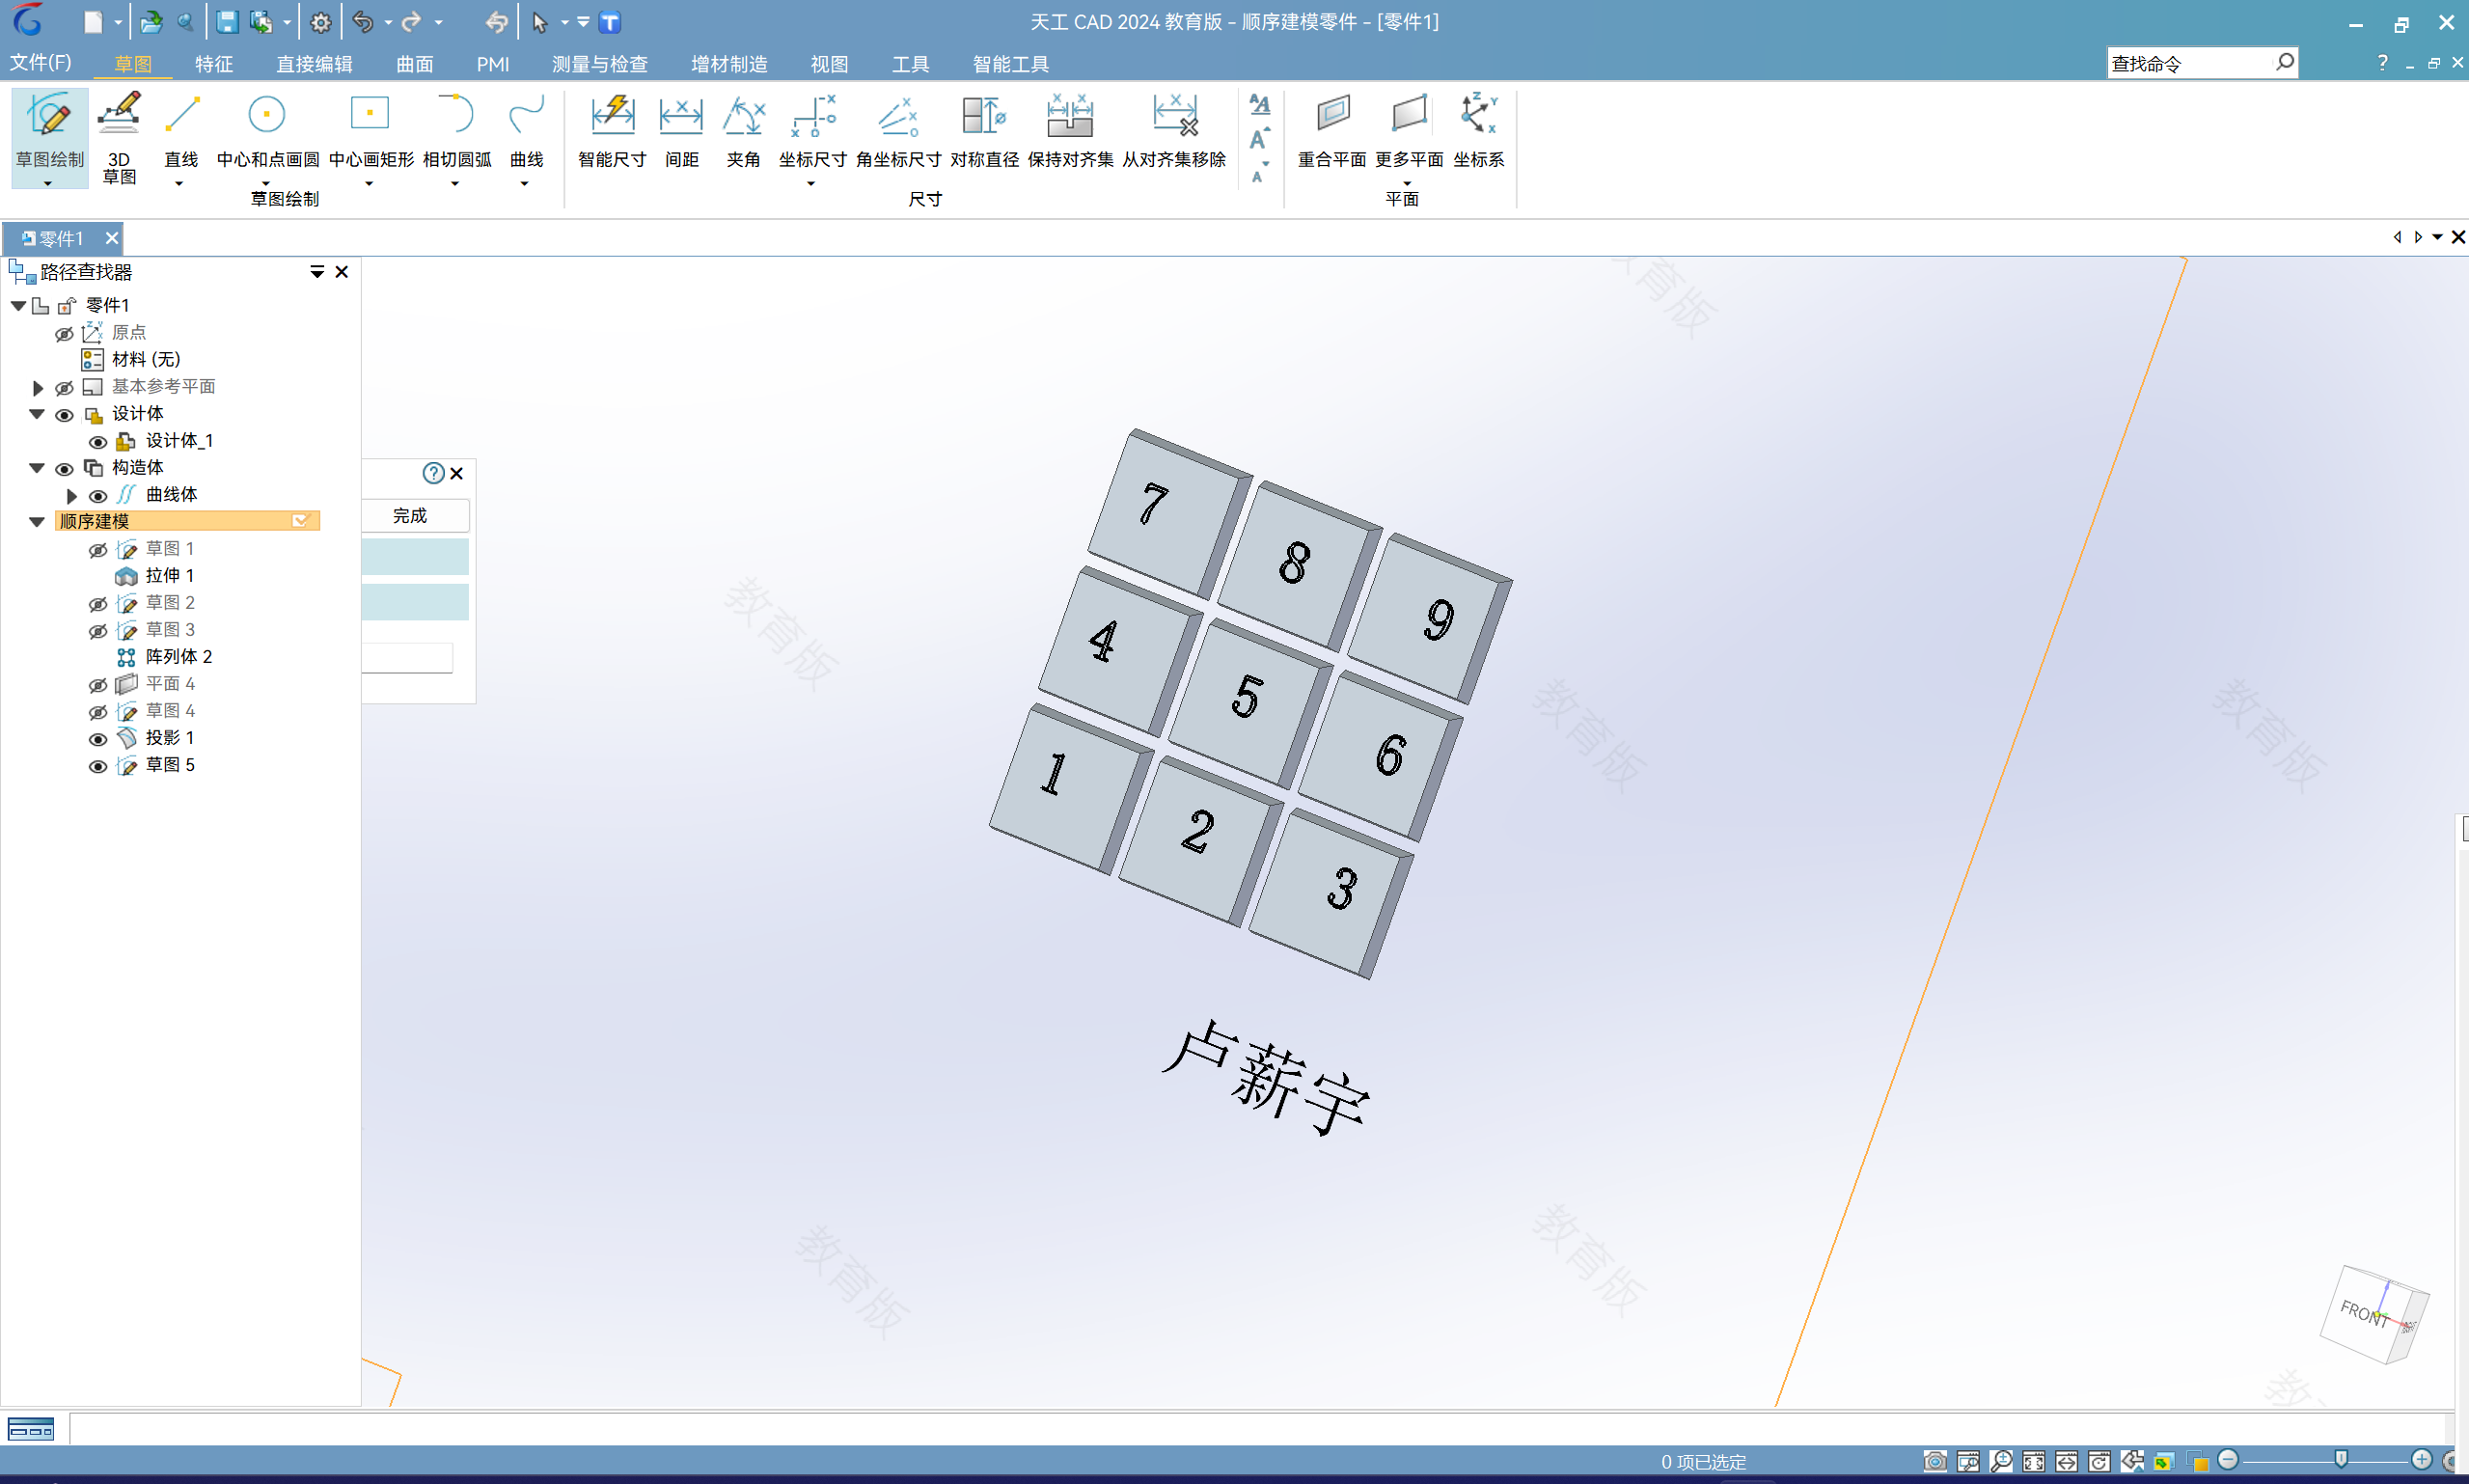
Task: Toggle visibility of 陈列体2 array
Action: click(98, 656)
